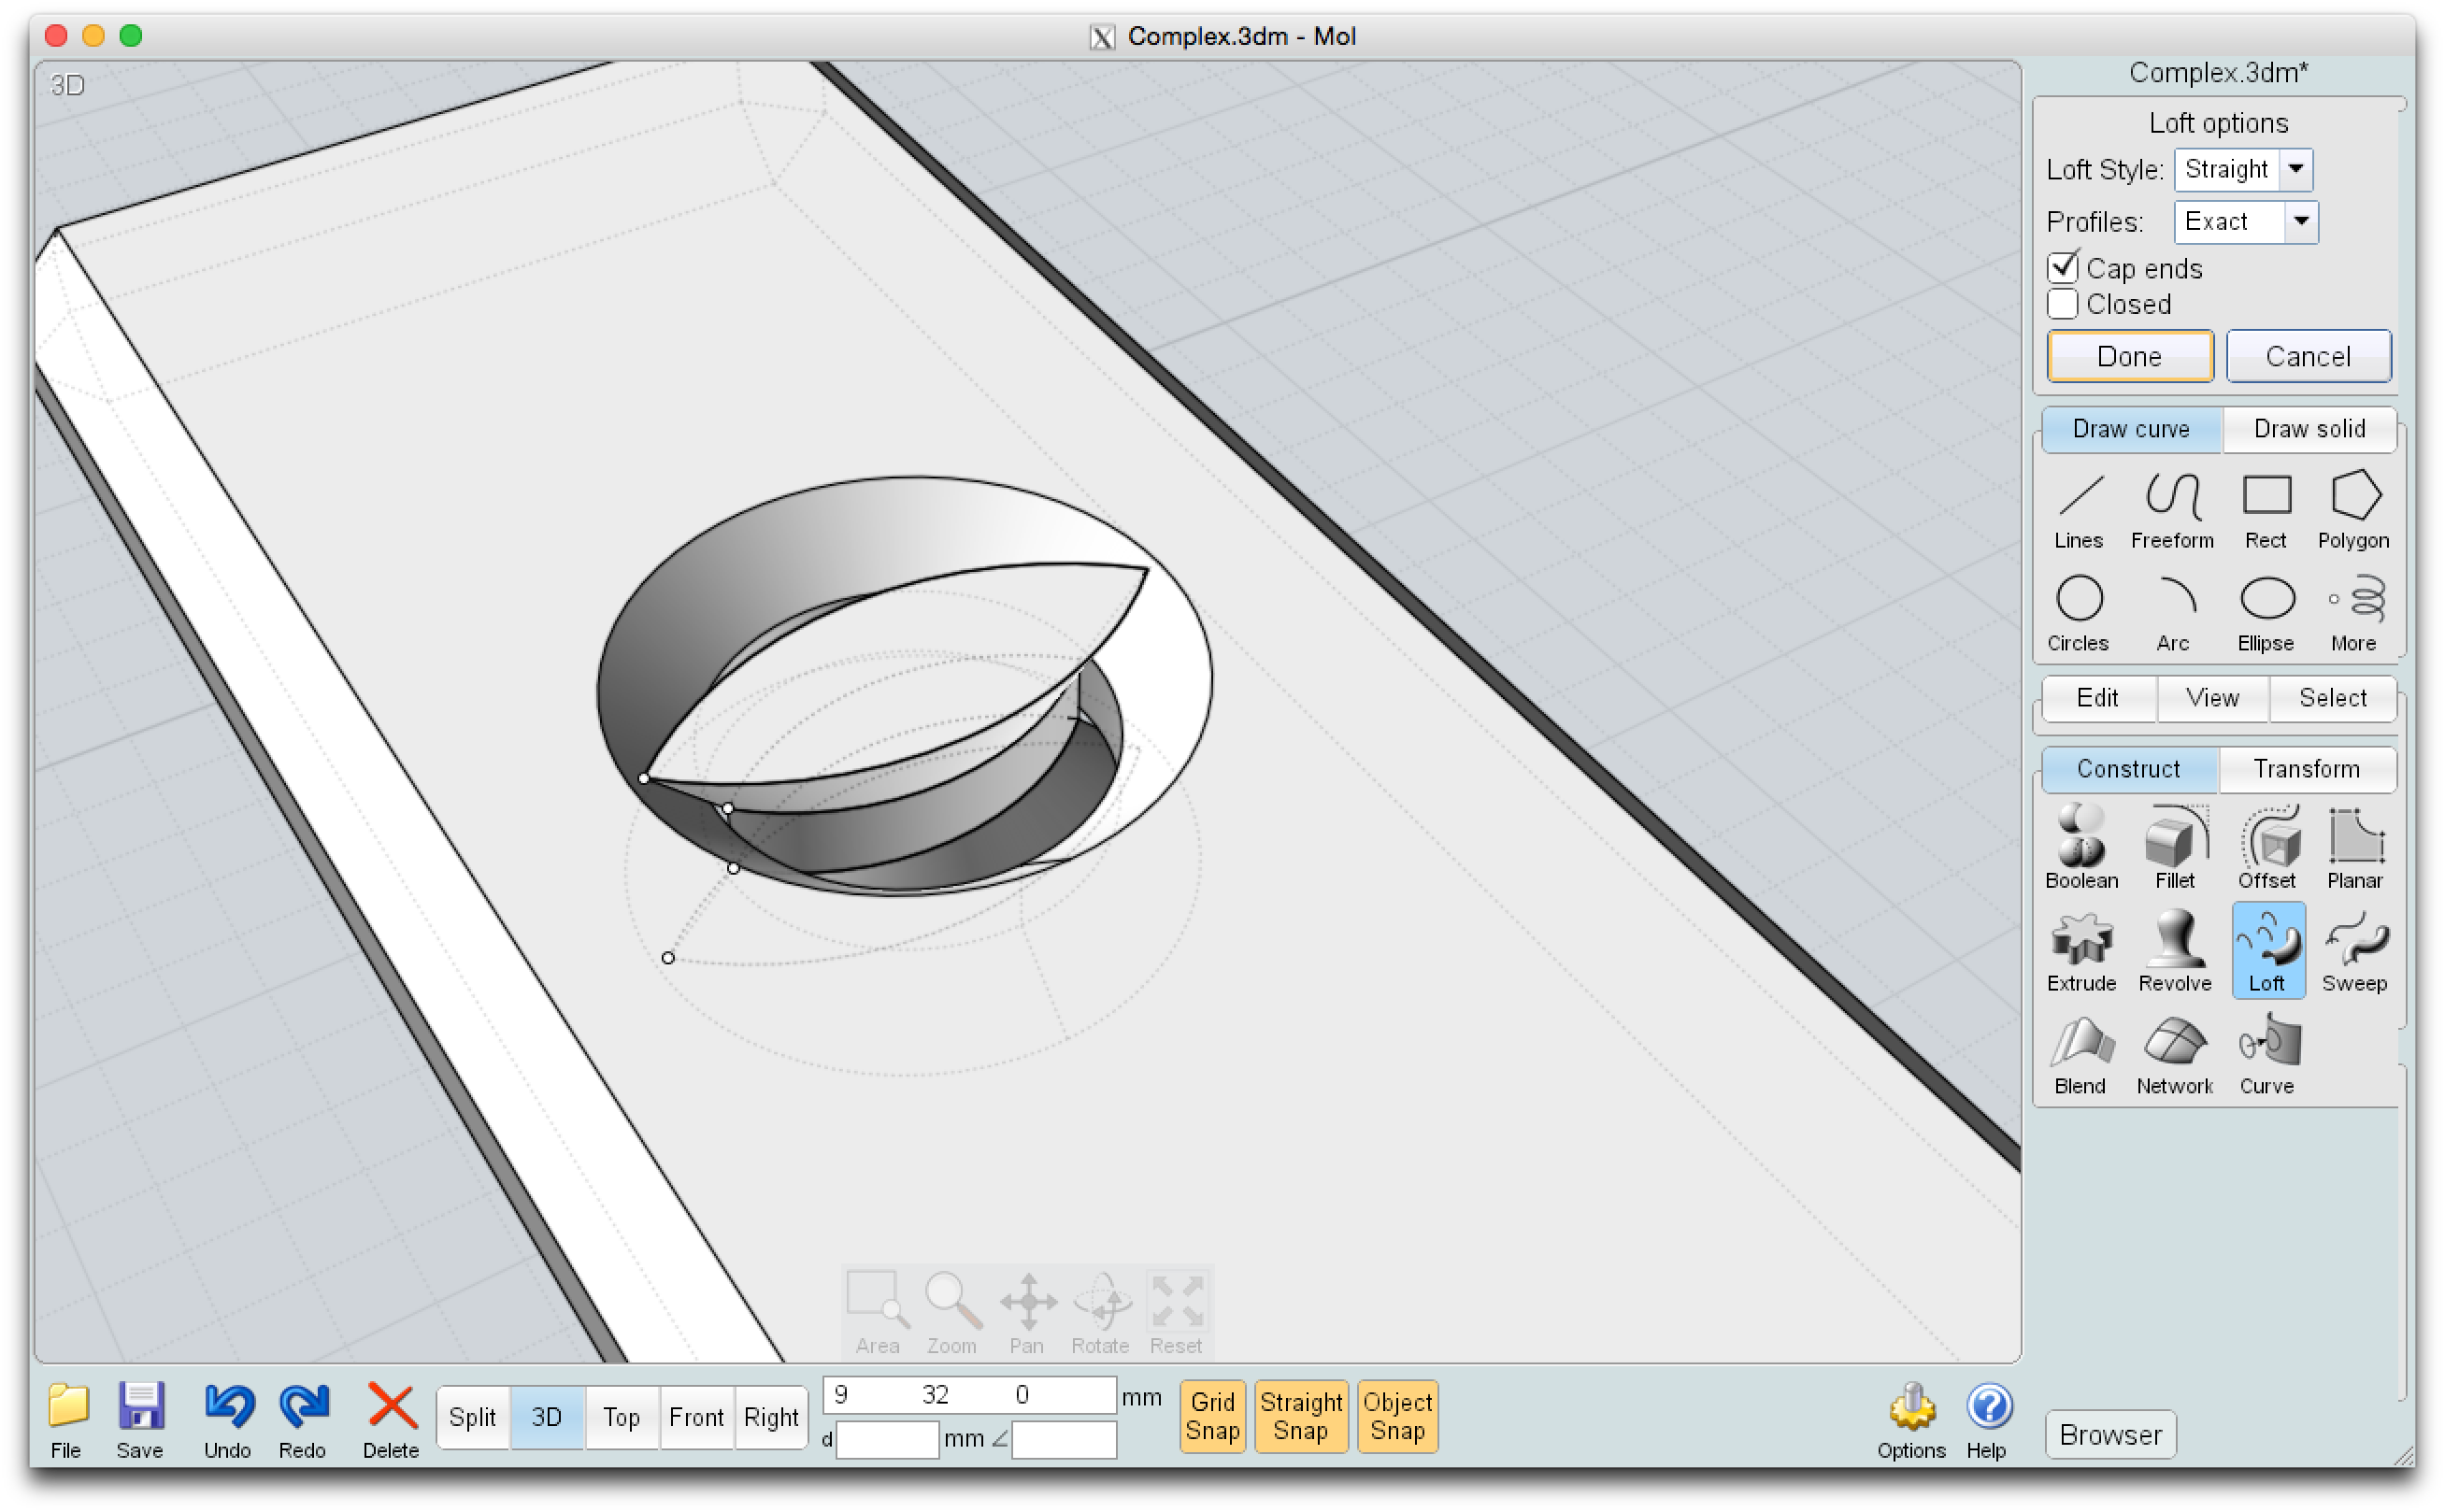Click the Zoom view control

tap(951, 1313)
